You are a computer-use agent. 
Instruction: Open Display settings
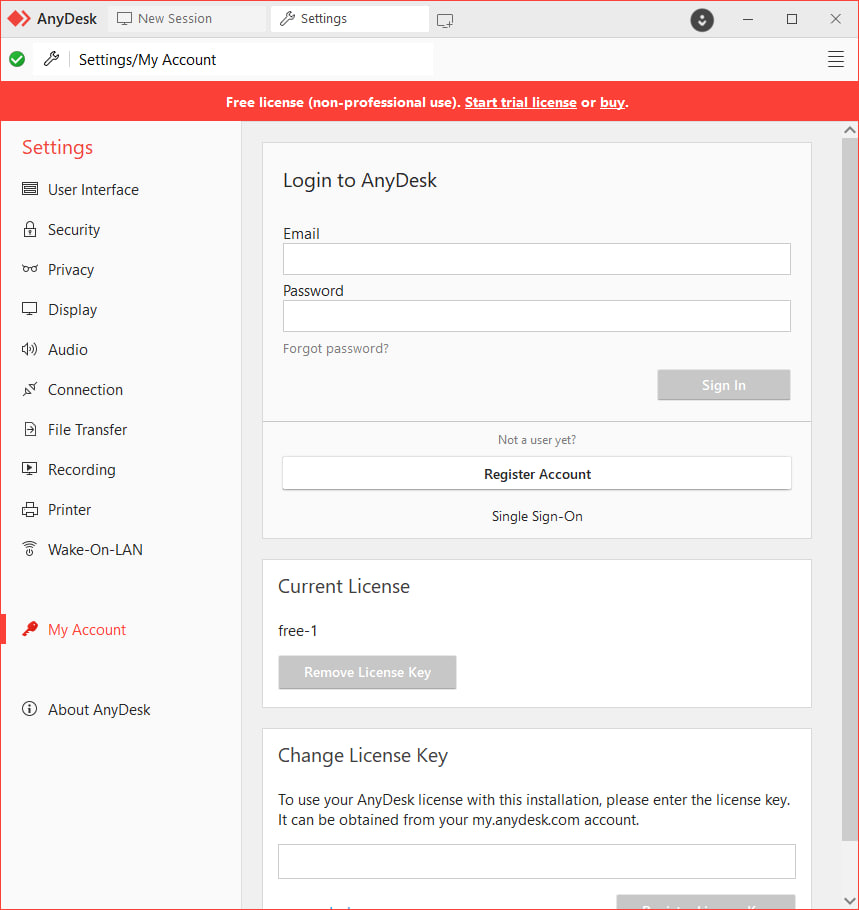(72, 310)
